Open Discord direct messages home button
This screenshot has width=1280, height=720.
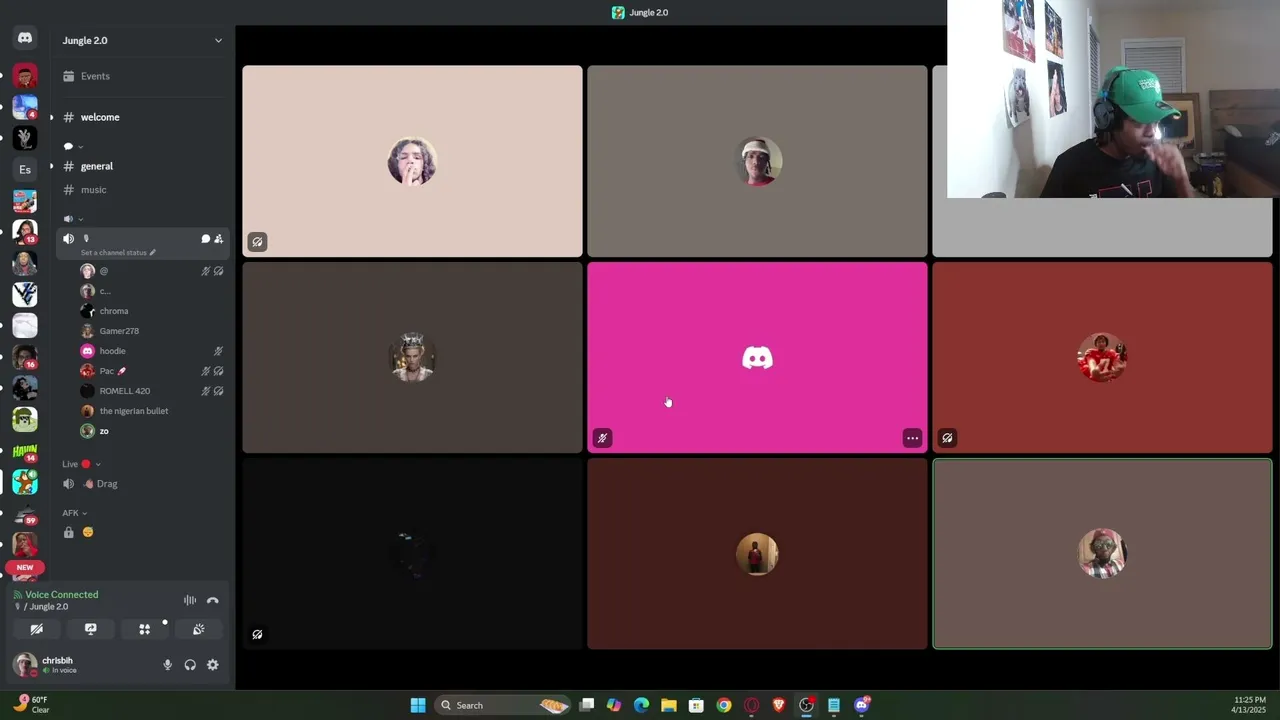tap(25, 38)
